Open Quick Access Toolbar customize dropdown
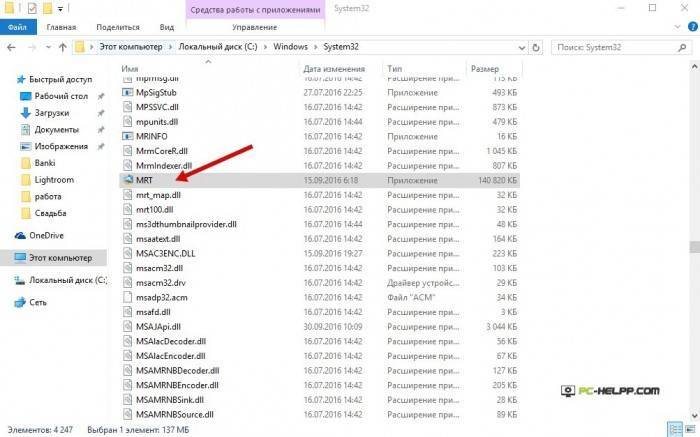The image size is (700, 437). [60, 8]
